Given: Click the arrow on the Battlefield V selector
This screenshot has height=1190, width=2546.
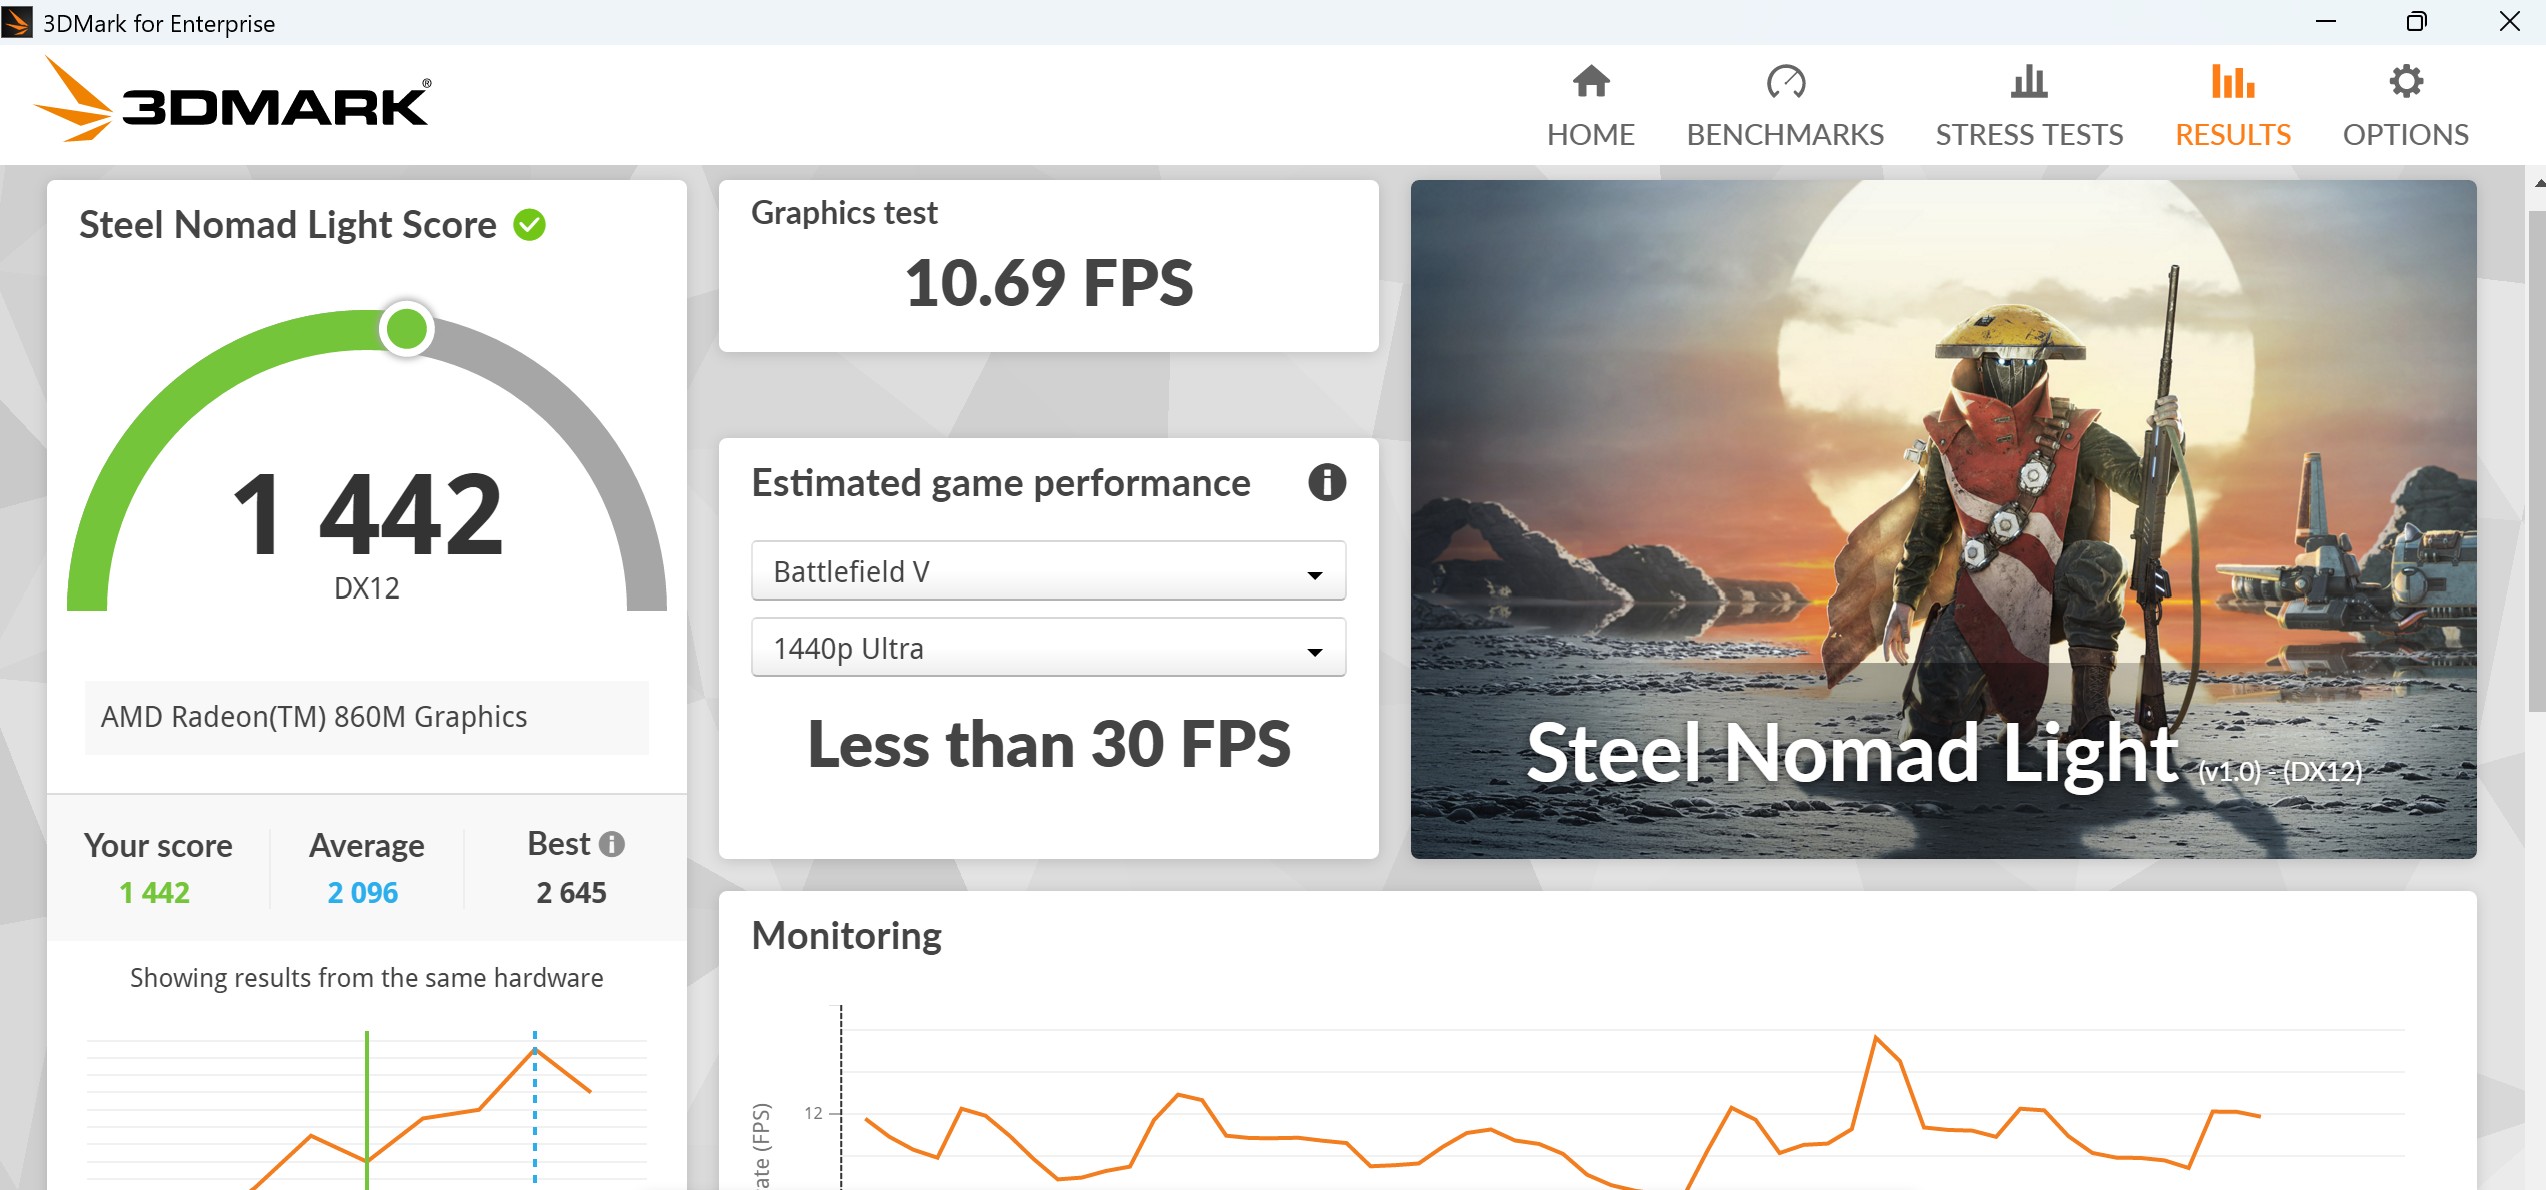Looking at the screenshot, I should 1314,575.
